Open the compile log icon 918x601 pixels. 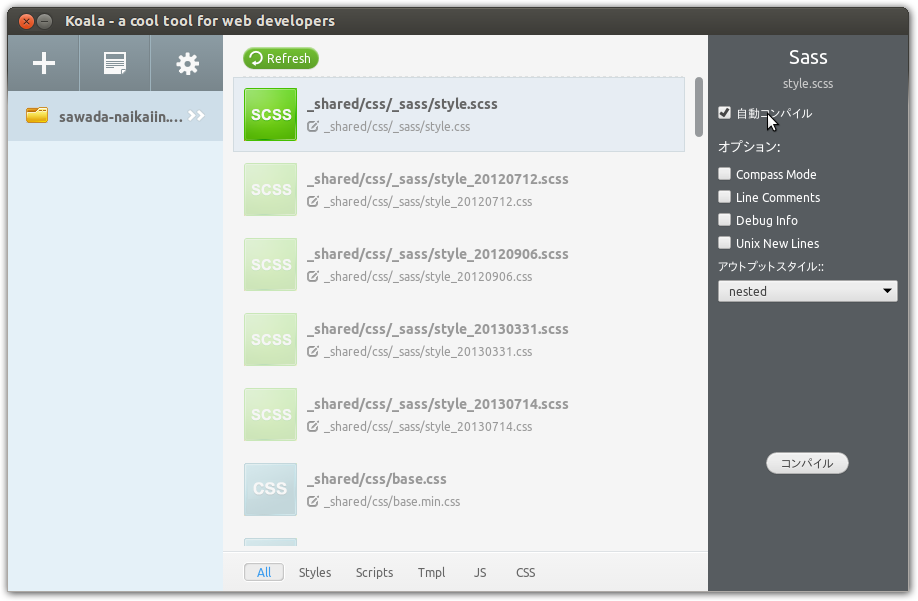pyautogui.click(x=115, y=63)
